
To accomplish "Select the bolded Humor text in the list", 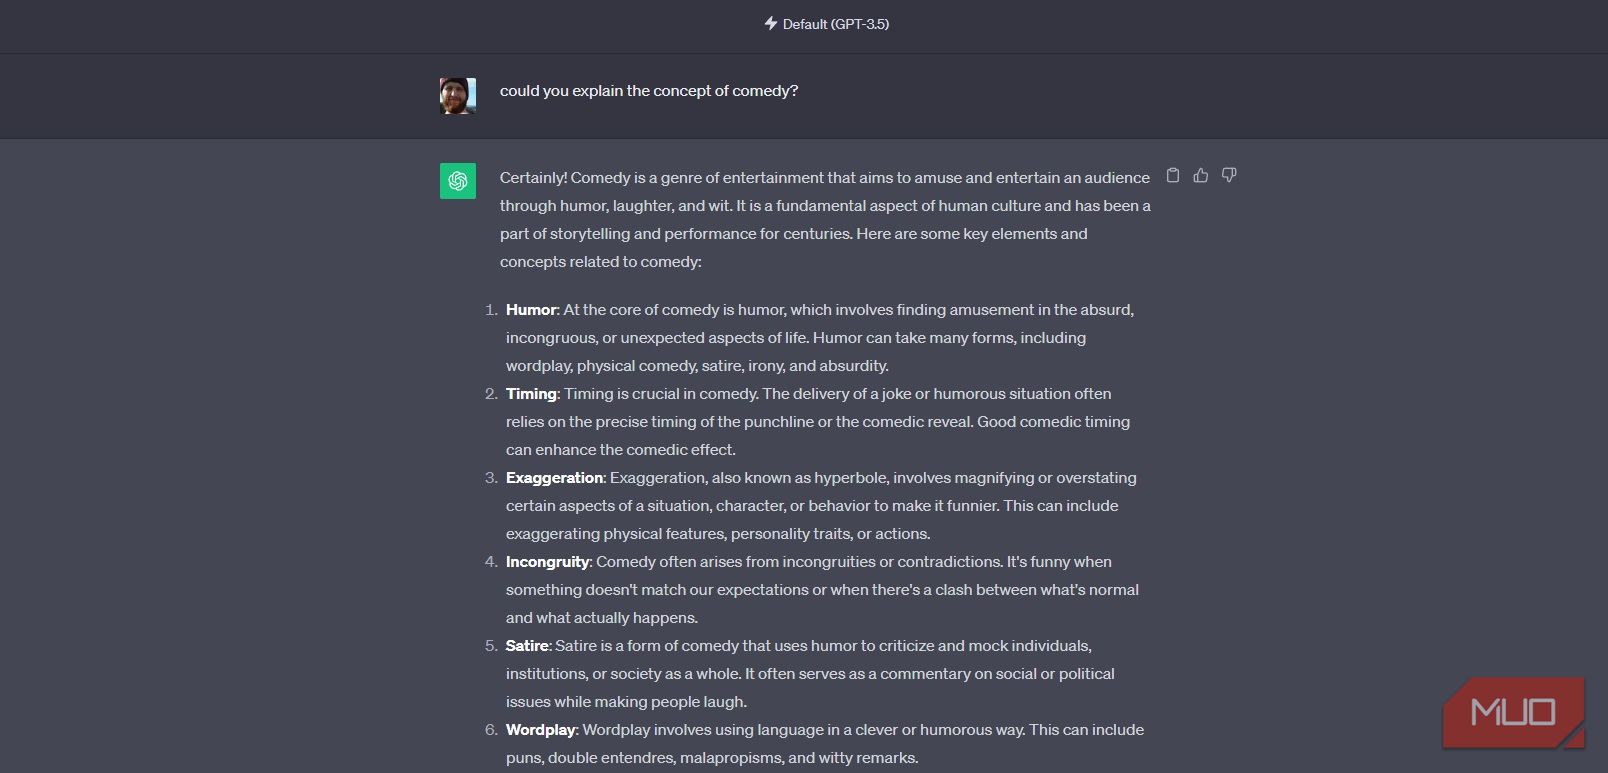I will pos(532,309).
